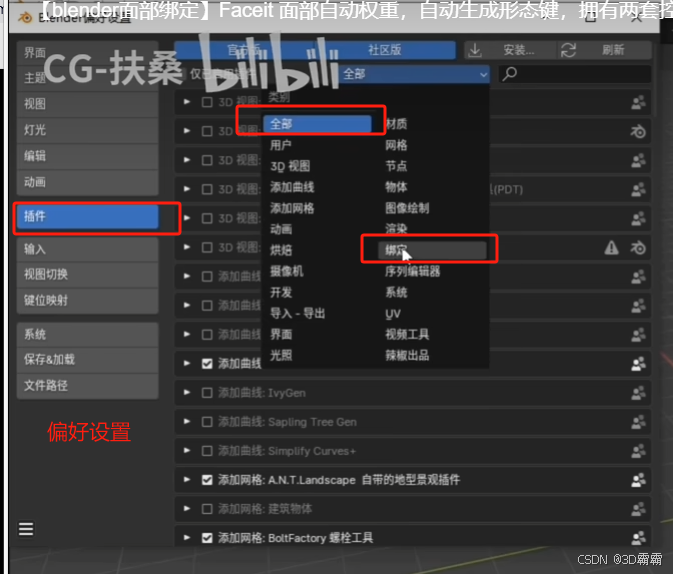This screenshot has height=574, width=673.
Task: Click the 刷新 refresh button
Action: (604, 50)
